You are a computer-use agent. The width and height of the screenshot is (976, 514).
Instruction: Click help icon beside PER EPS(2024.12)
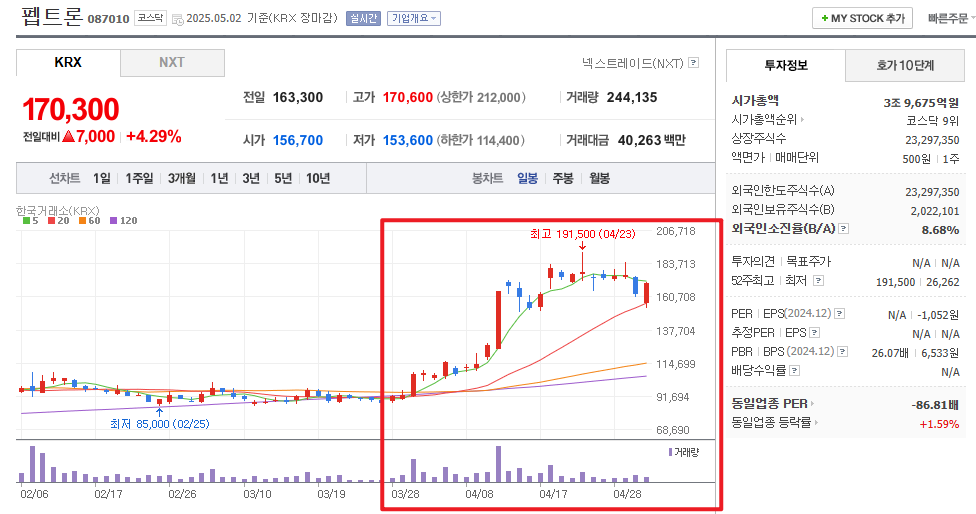click(840, 314)
